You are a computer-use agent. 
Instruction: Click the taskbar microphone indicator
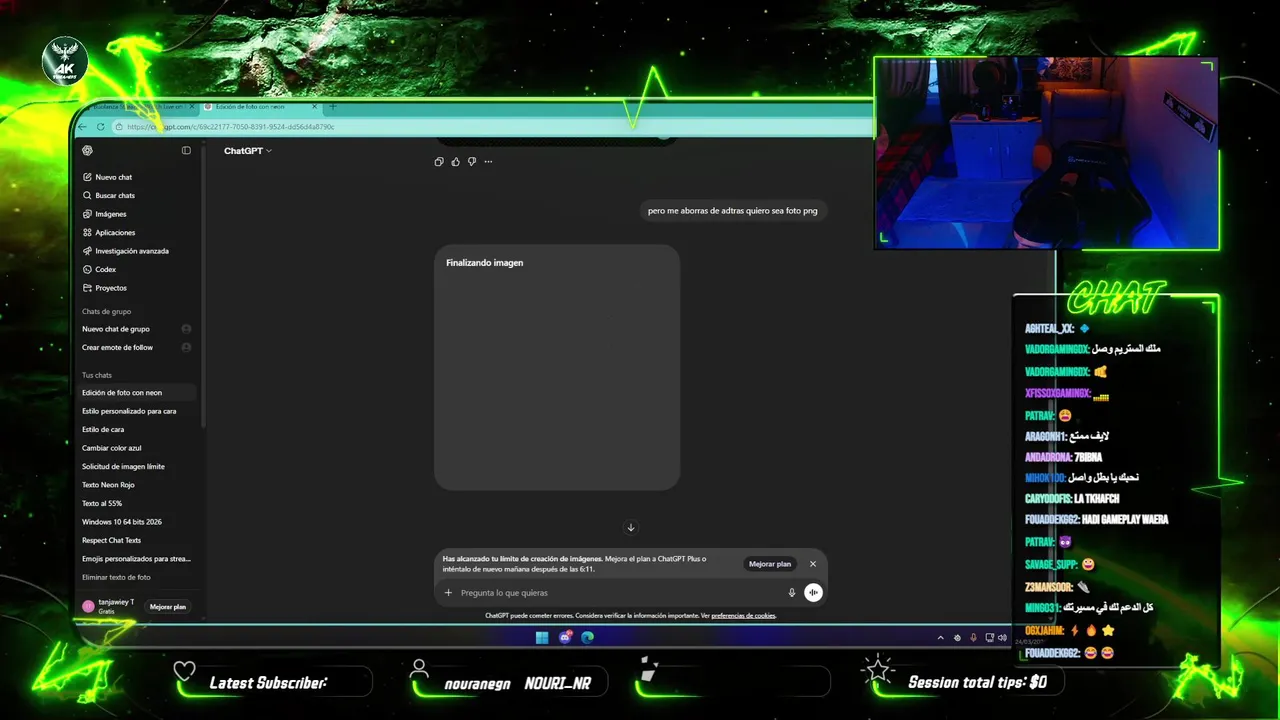pos(973,638)
